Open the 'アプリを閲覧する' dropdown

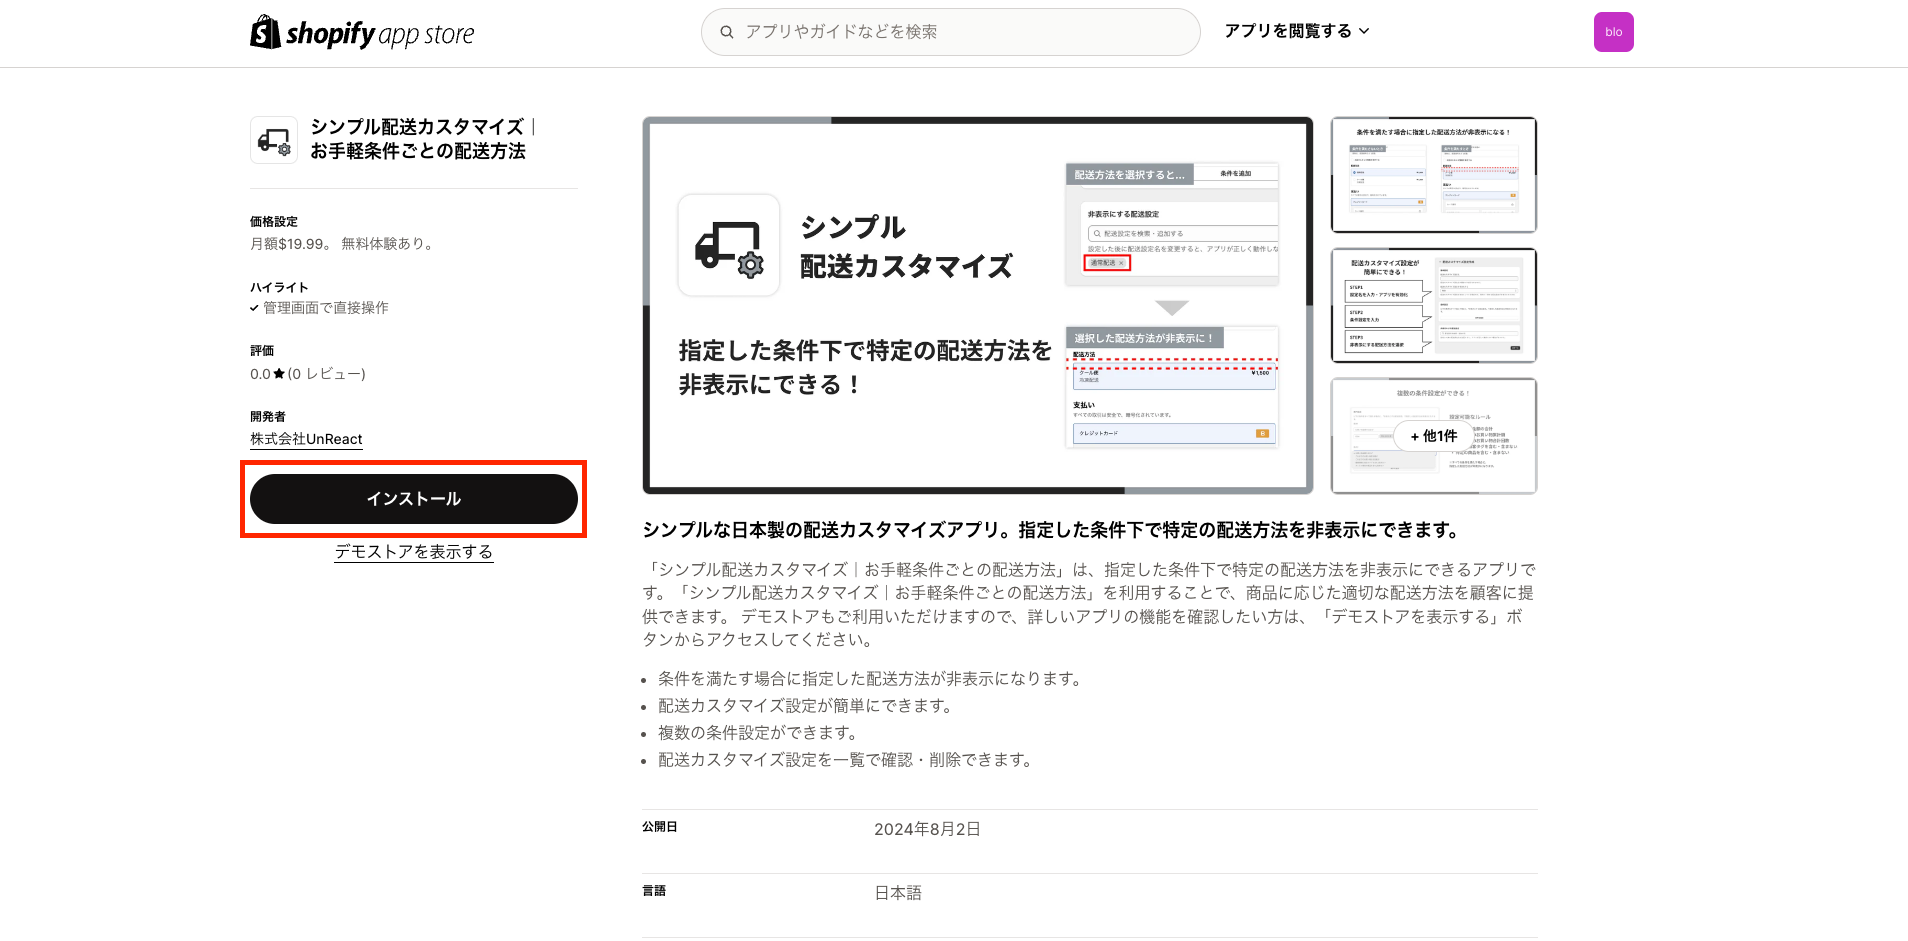1296,31
